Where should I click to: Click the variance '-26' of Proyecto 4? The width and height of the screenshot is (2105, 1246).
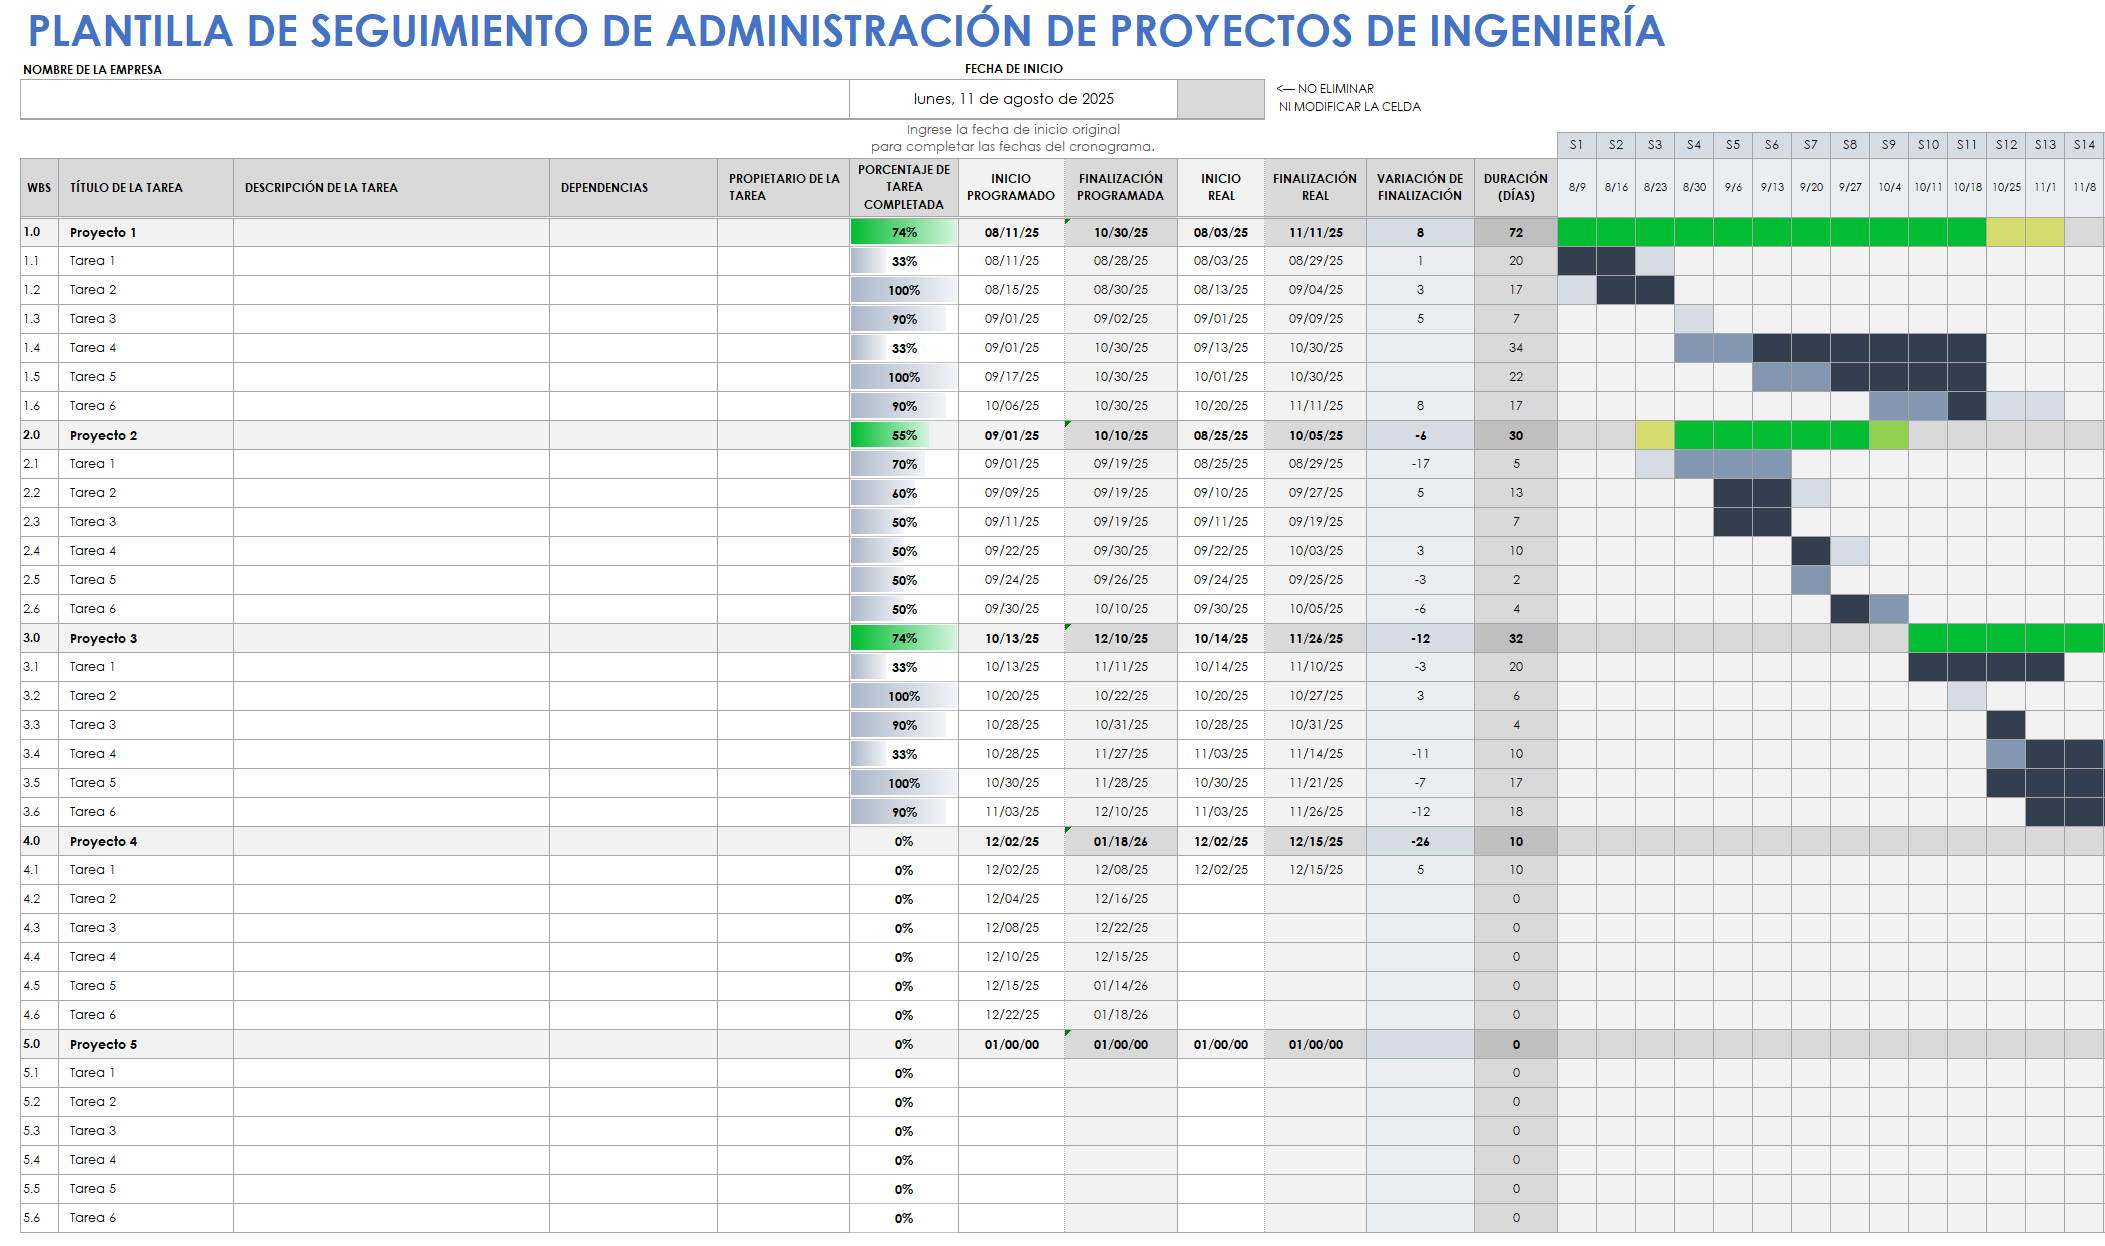tap(1420, 841)
